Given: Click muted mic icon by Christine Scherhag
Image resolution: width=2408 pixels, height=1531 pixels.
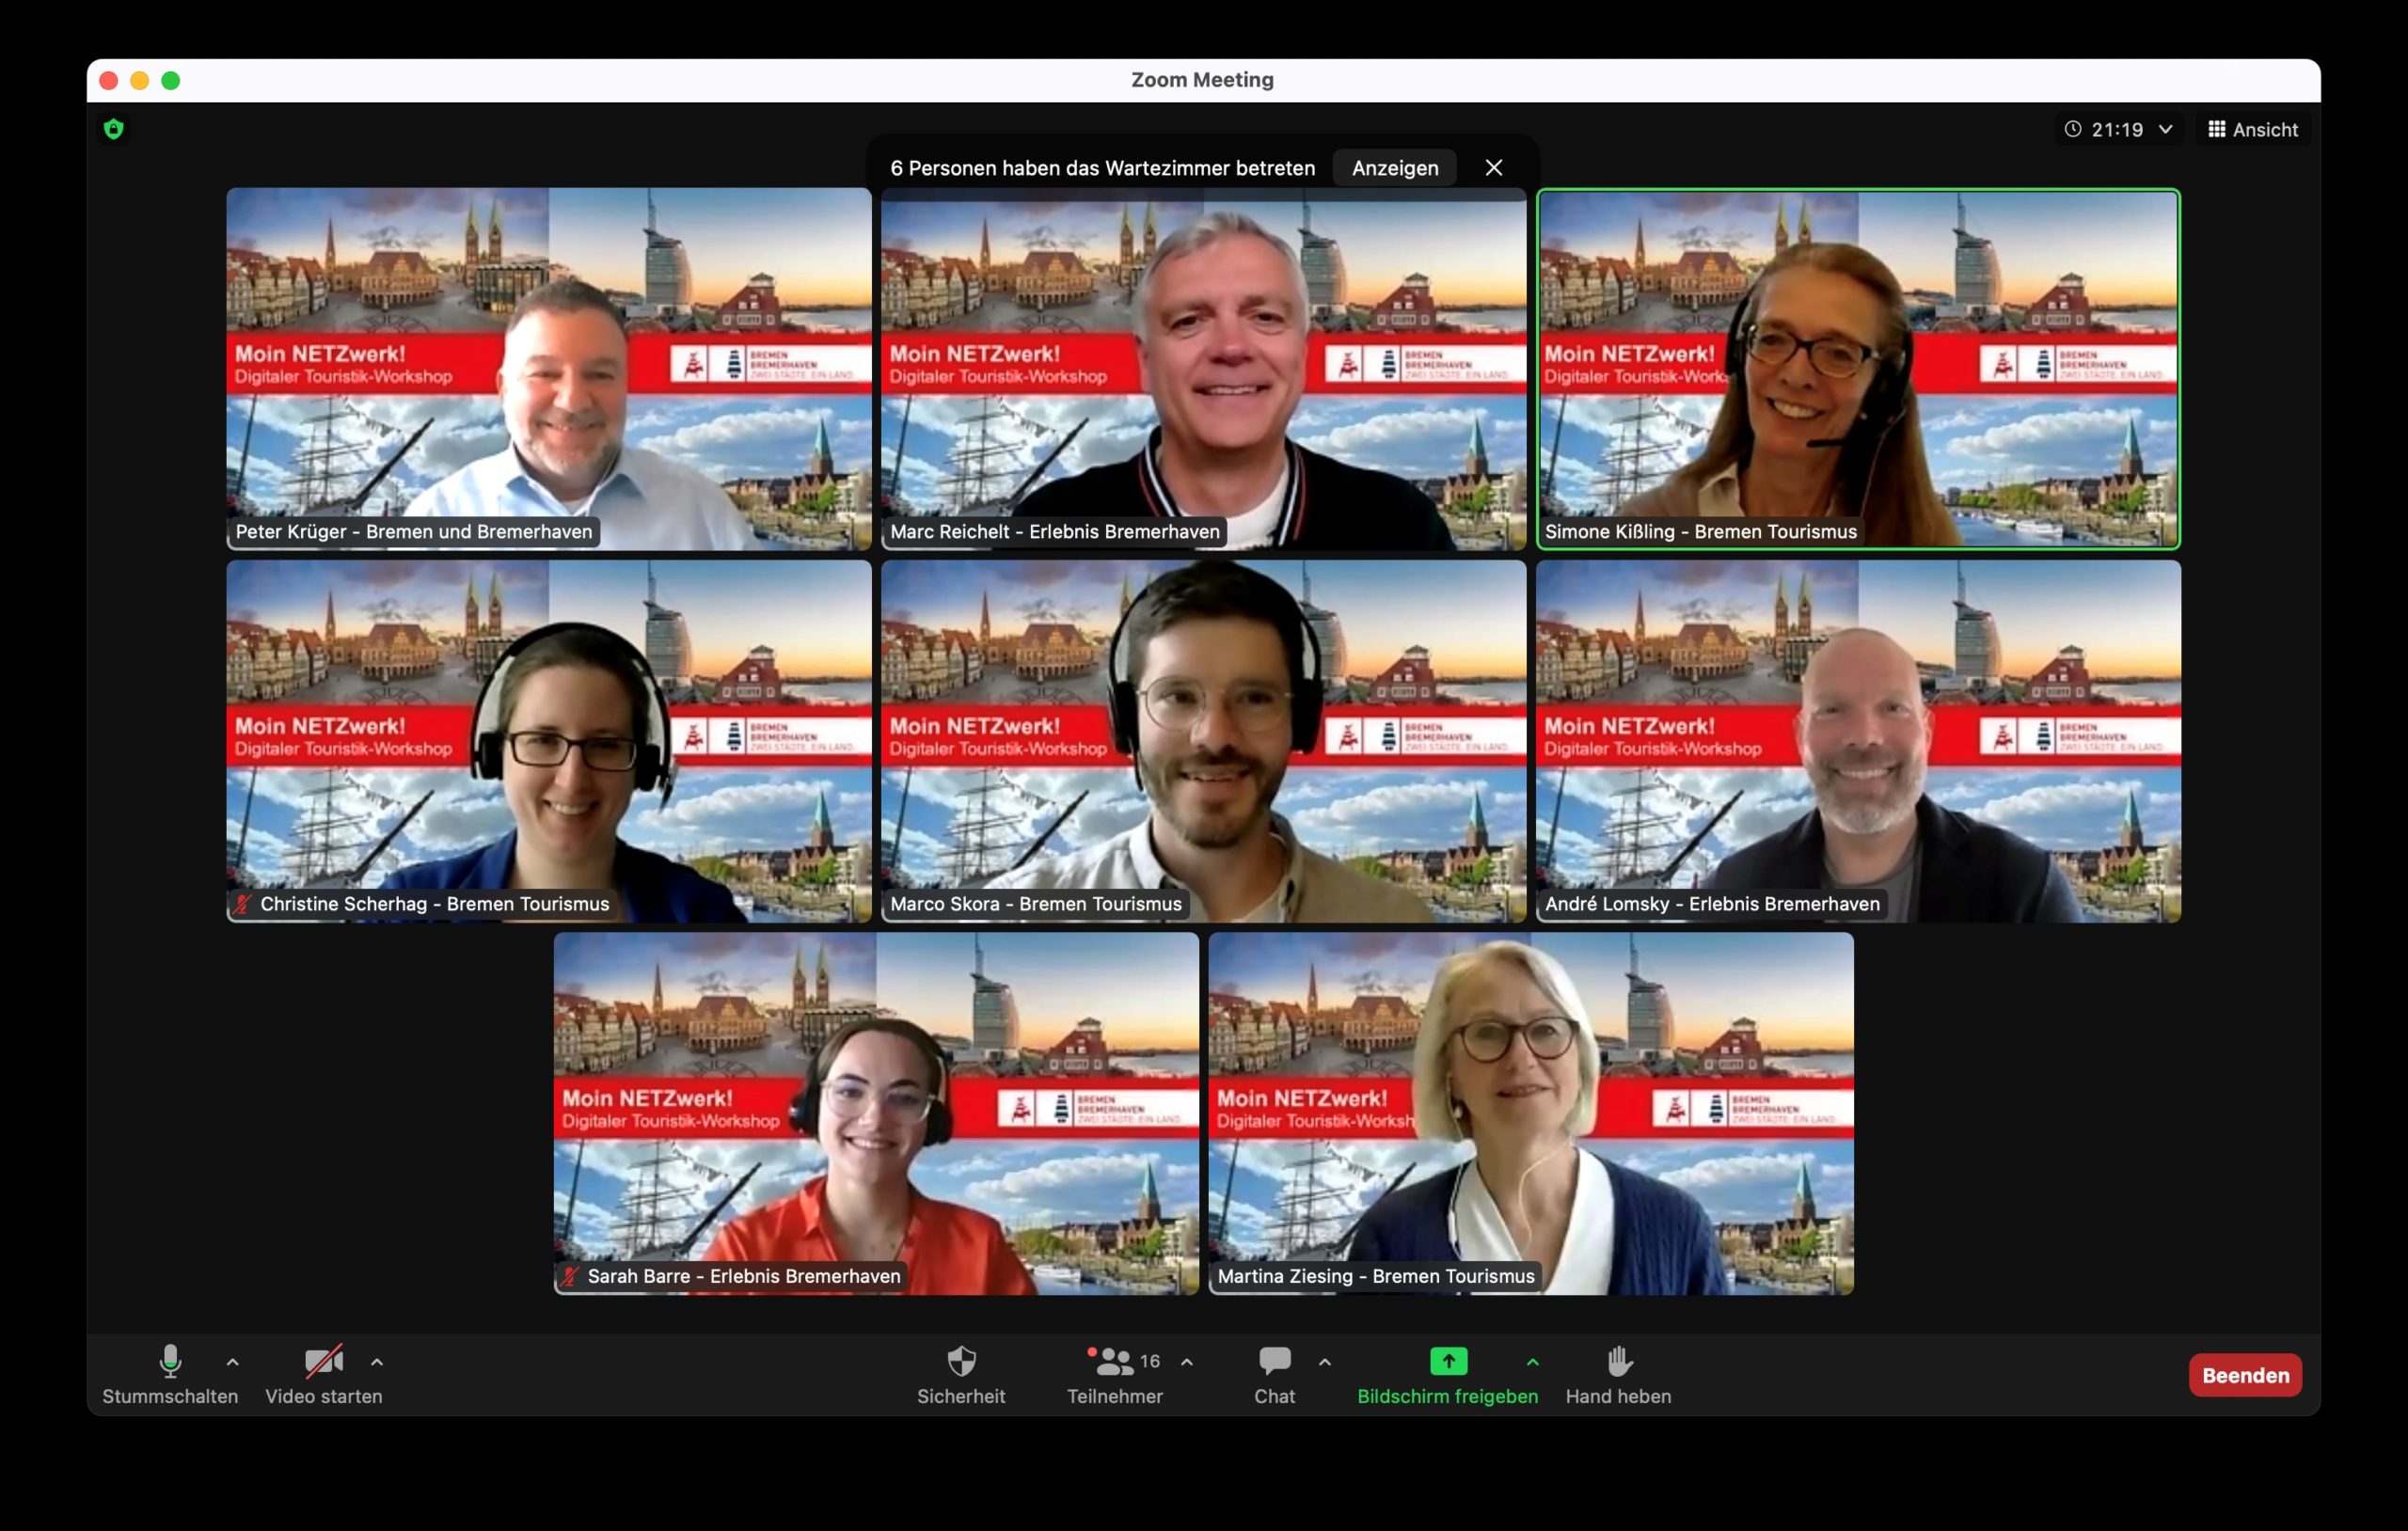Looking at the screenshot, I should point(243,904).
